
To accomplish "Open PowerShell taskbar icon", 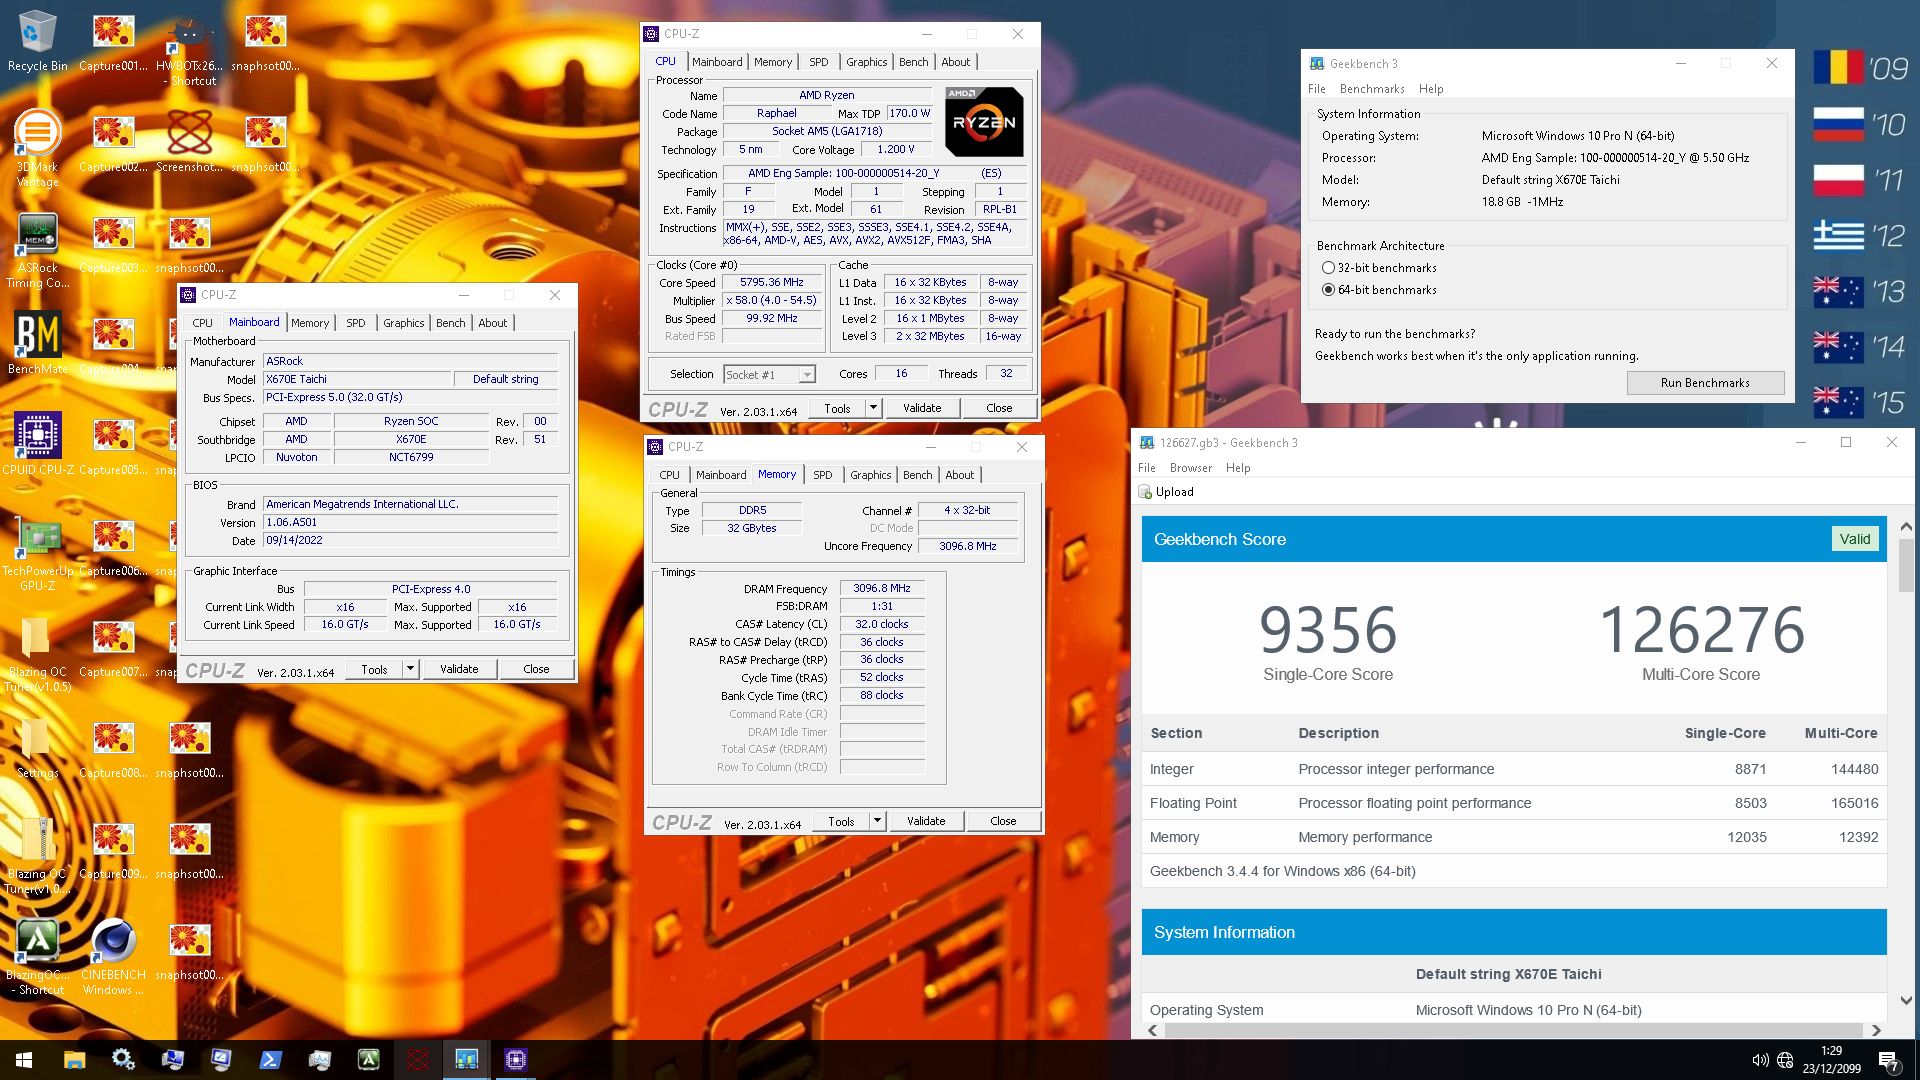I will 270,1059.
